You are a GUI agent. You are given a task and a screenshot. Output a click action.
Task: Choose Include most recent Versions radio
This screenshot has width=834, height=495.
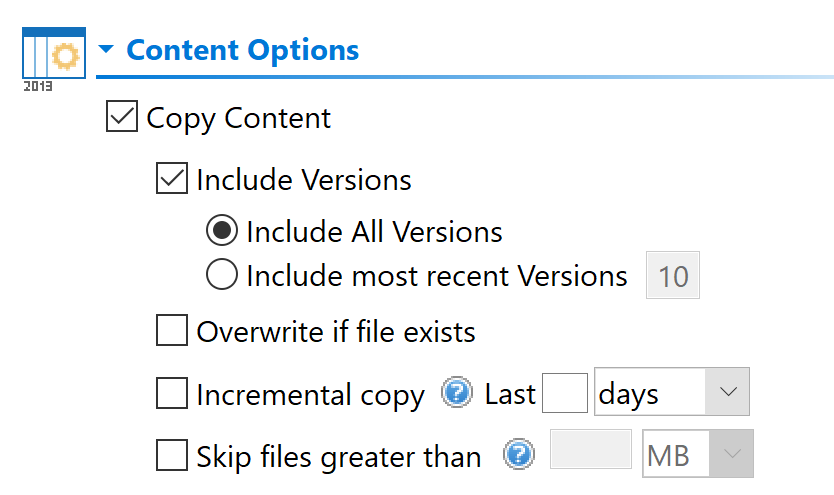click(221, 275)
